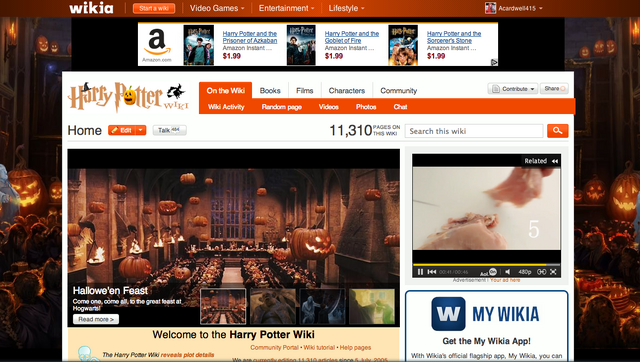Viewport: 640px width, 362px height.
Task: Click the video share link icon
Action: tap(542, 272)
